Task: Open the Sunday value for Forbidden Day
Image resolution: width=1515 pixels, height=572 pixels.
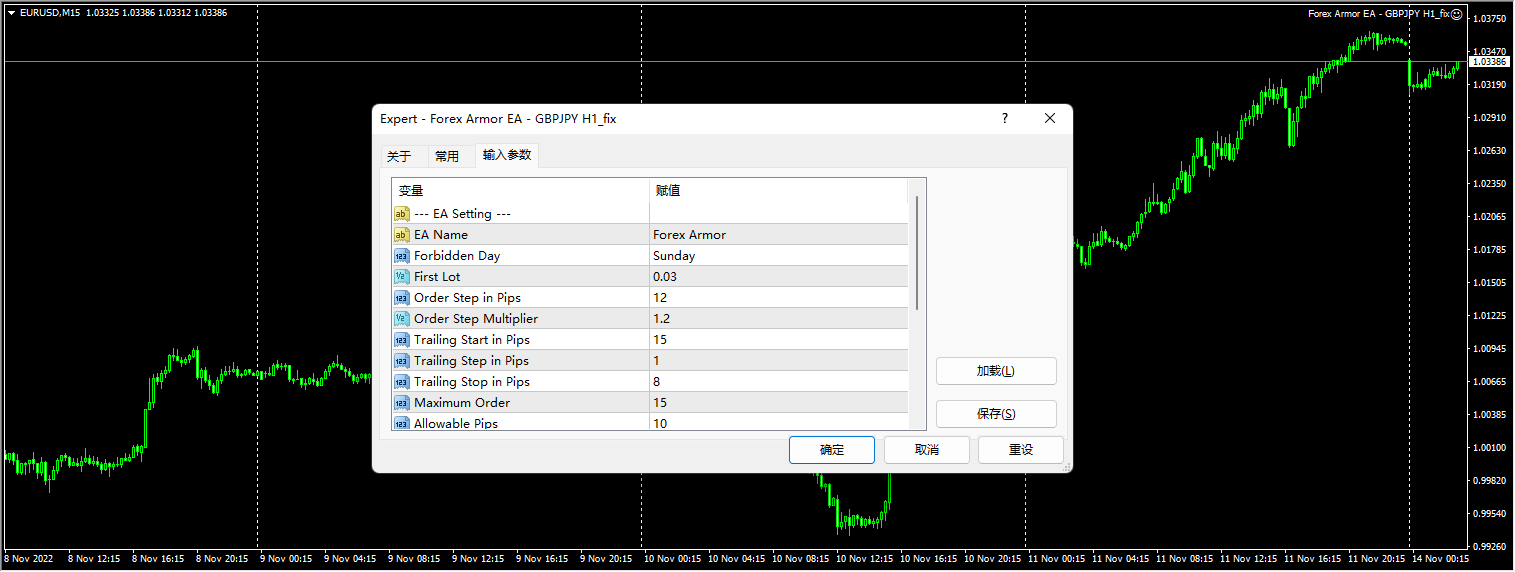Action: click(x=779, y=256)
